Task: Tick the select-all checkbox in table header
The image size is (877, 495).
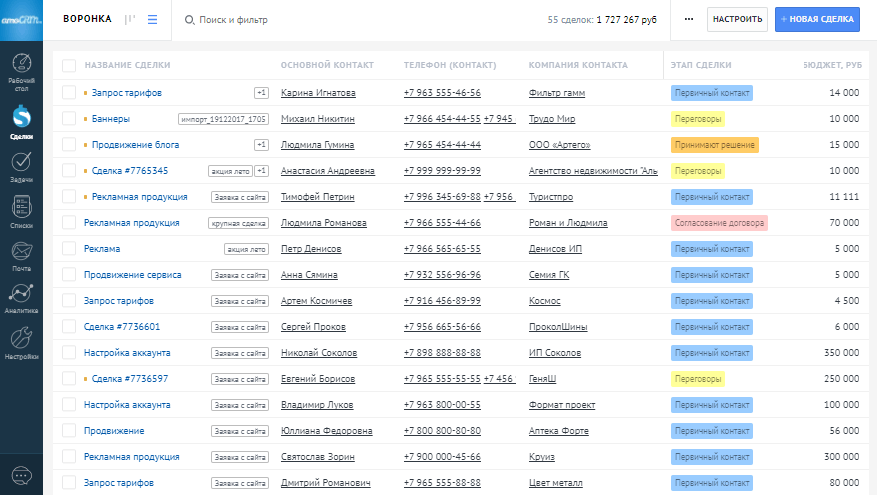Action: click(69, 66)
